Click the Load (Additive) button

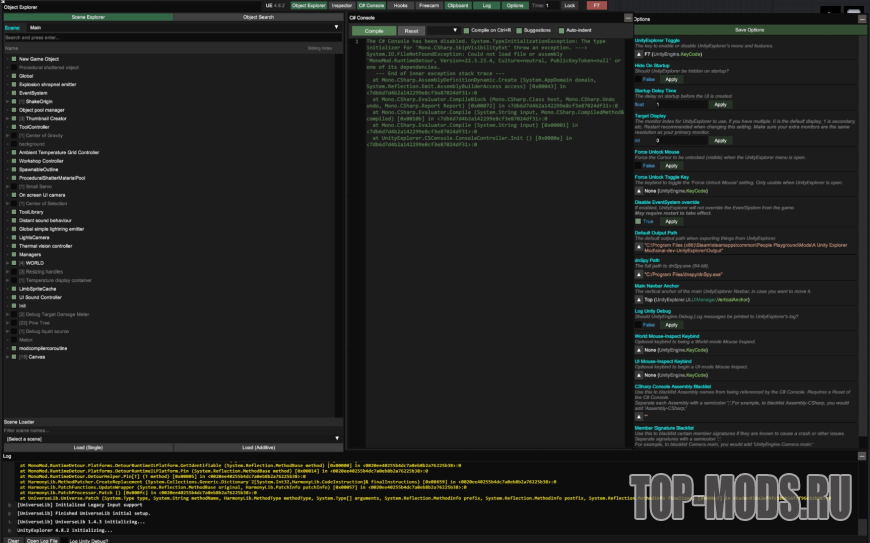(259, 447)
